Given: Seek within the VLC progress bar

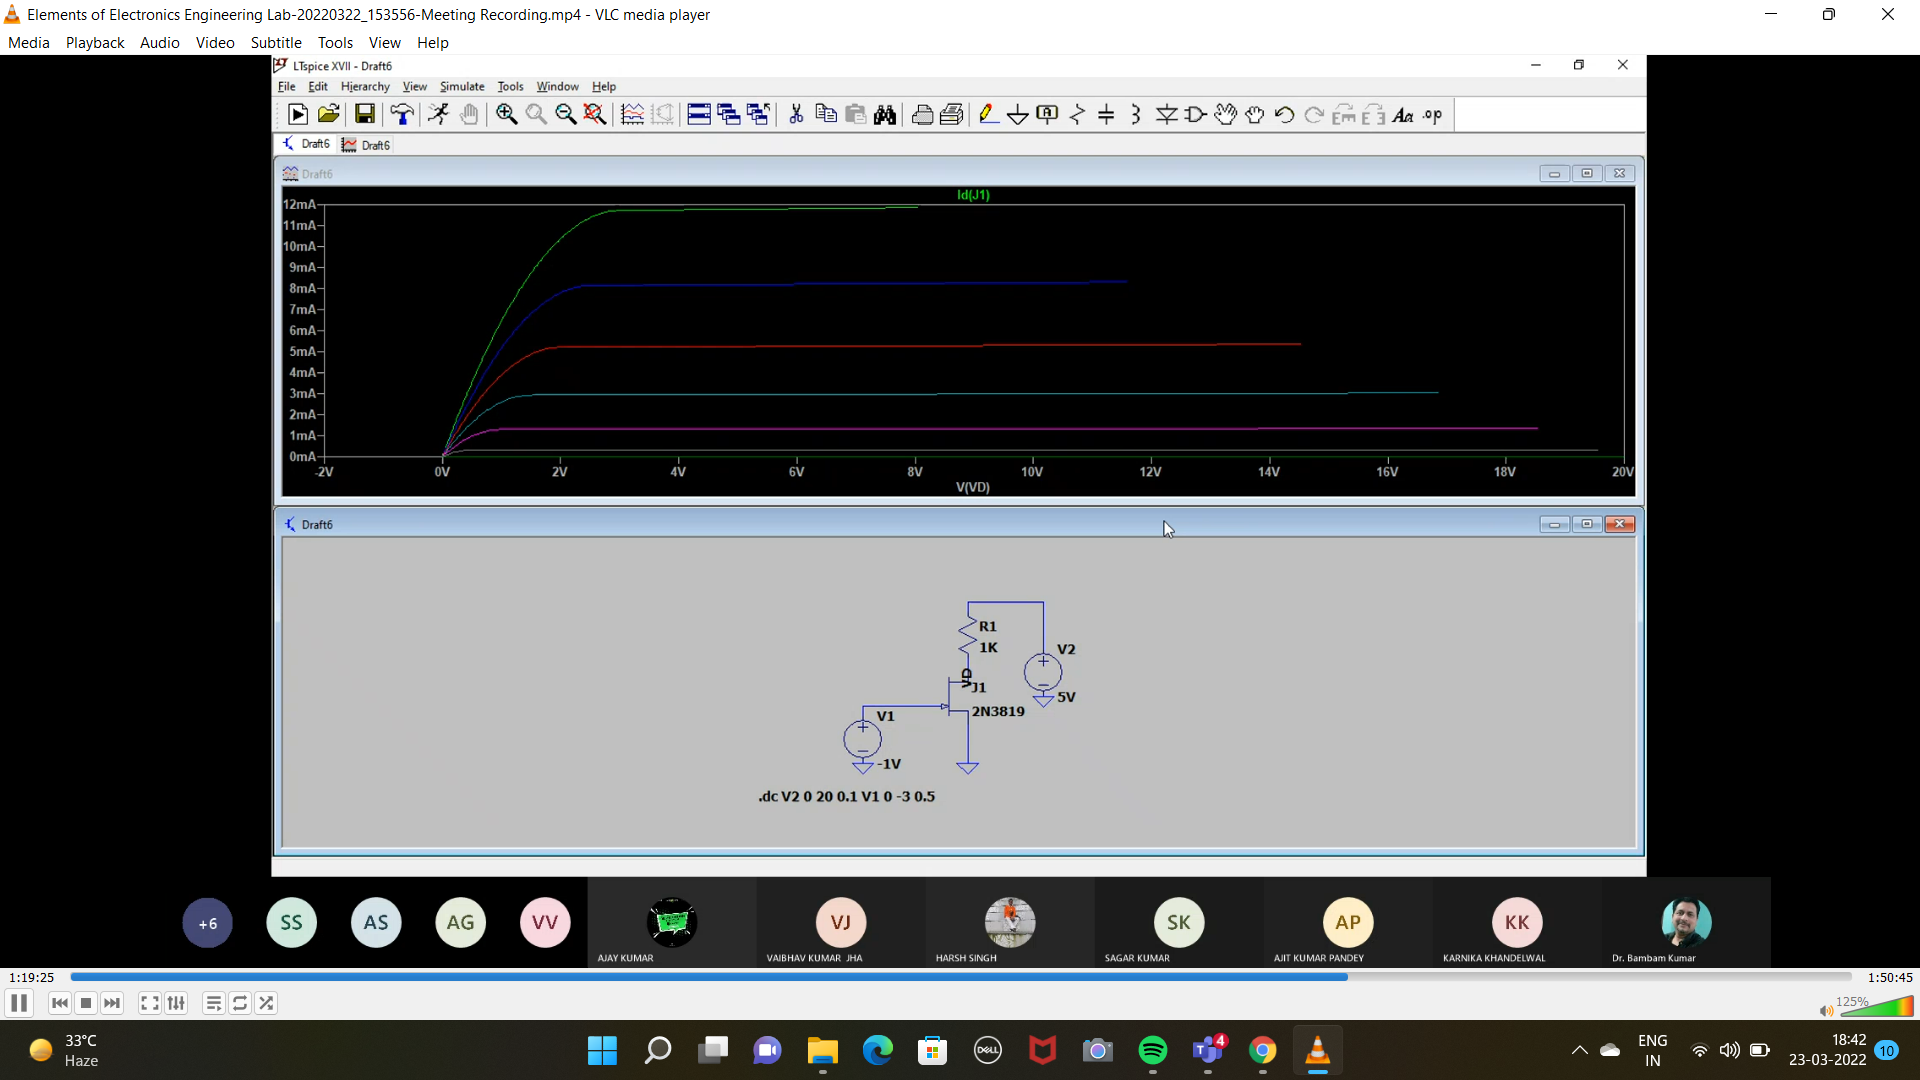Looking at the screenshot, I should point(961,977).
